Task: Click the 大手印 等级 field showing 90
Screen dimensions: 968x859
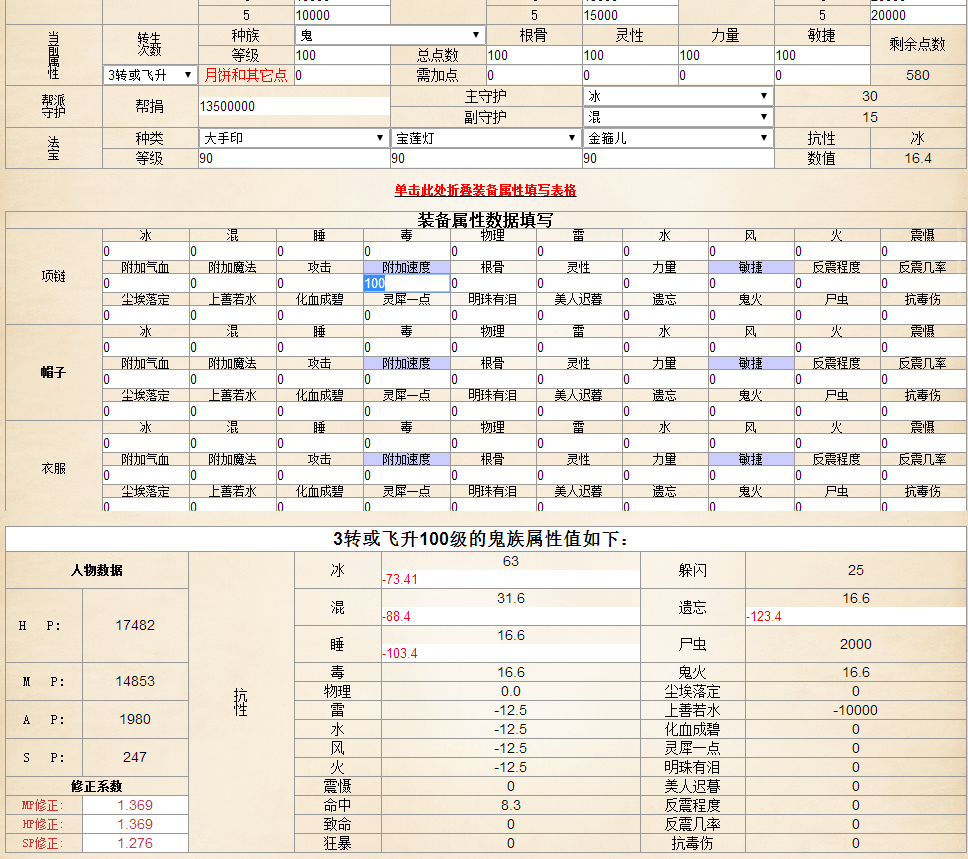Action: (293, 159)
